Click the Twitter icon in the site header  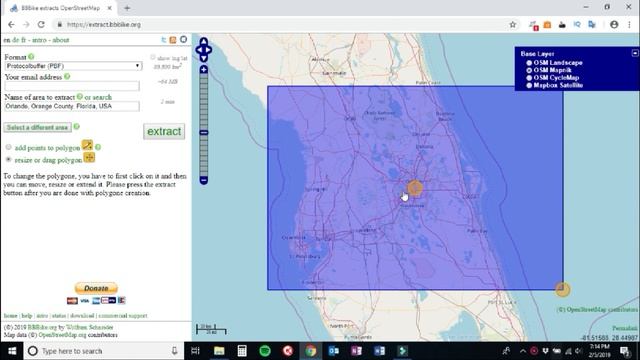[x=164, y=40]
